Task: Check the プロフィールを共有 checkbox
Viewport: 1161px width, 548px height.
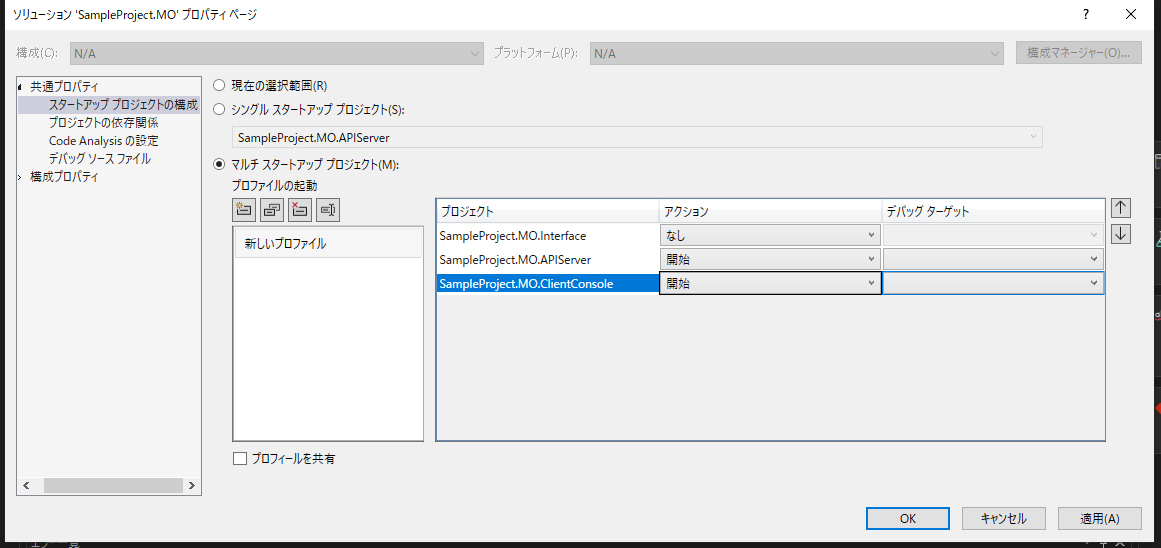Action: pyautogui.click(x=240, y=458)
